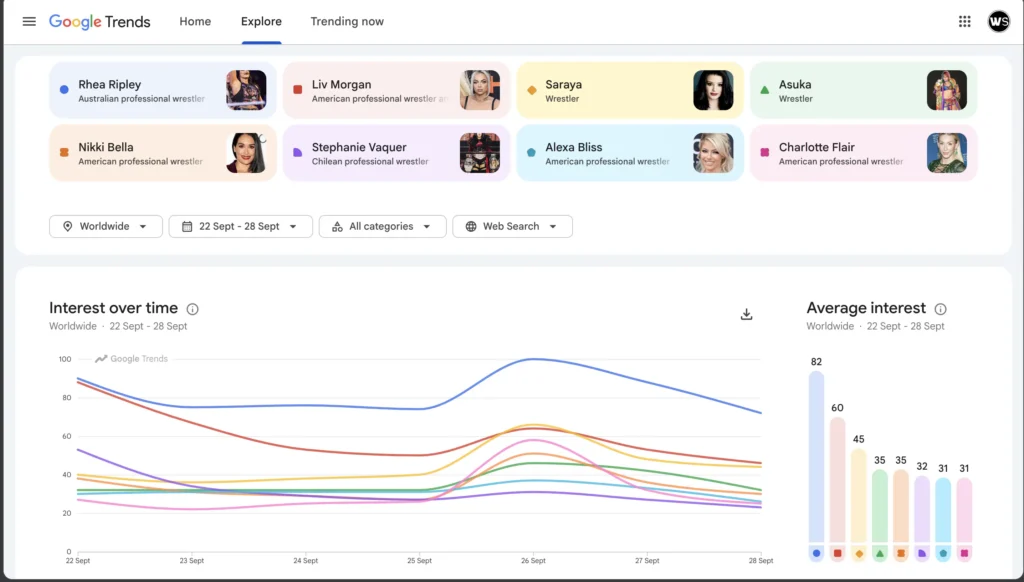Click the blue circle icon under the 82 bar
Image resolution: width=1024 pixels, height=582 pixels.
point(816,553)
